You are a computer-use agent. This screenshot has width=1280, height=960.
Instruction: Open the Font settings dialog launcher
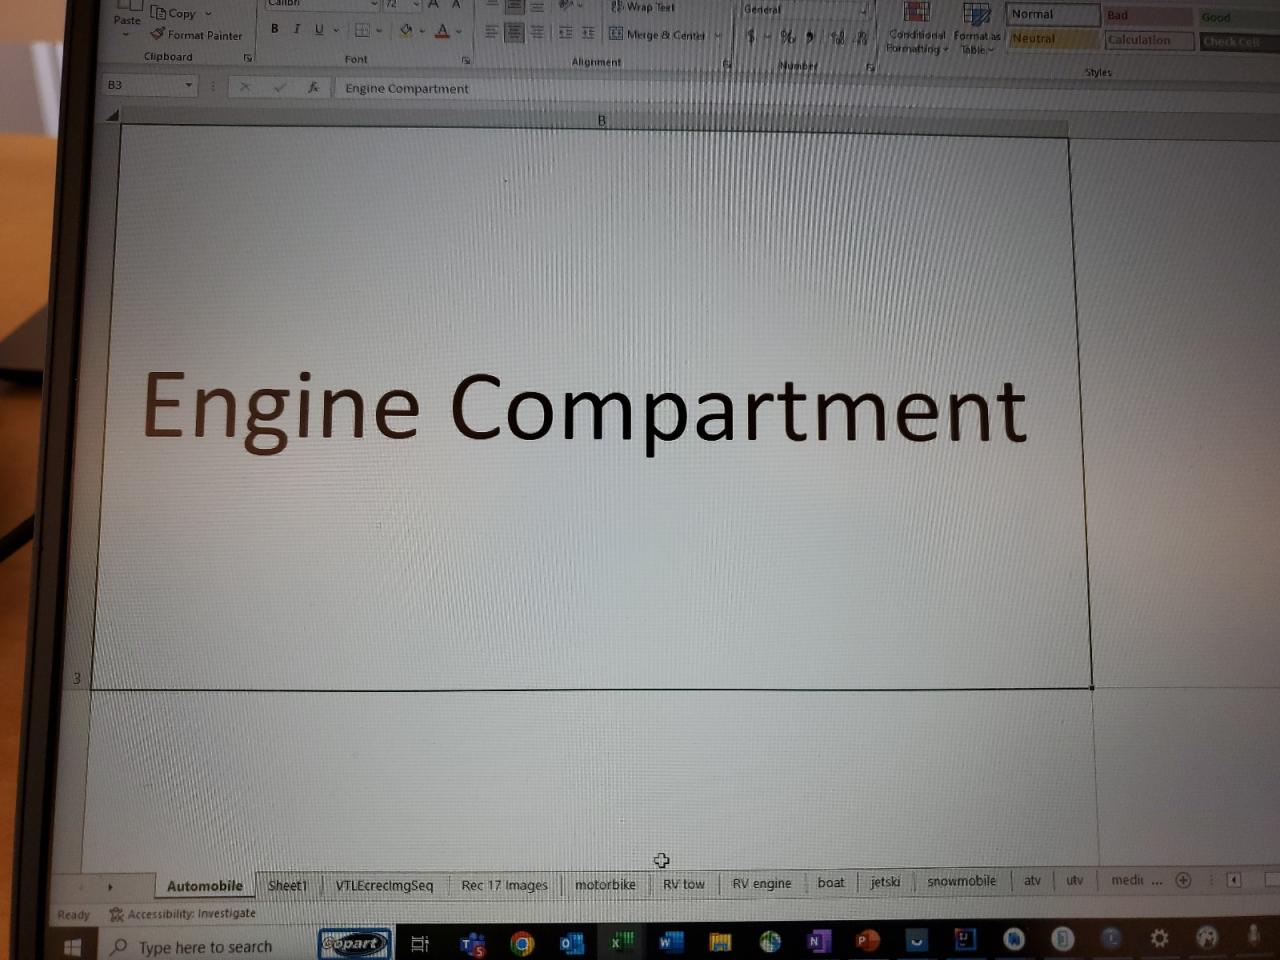pos(466,61)
